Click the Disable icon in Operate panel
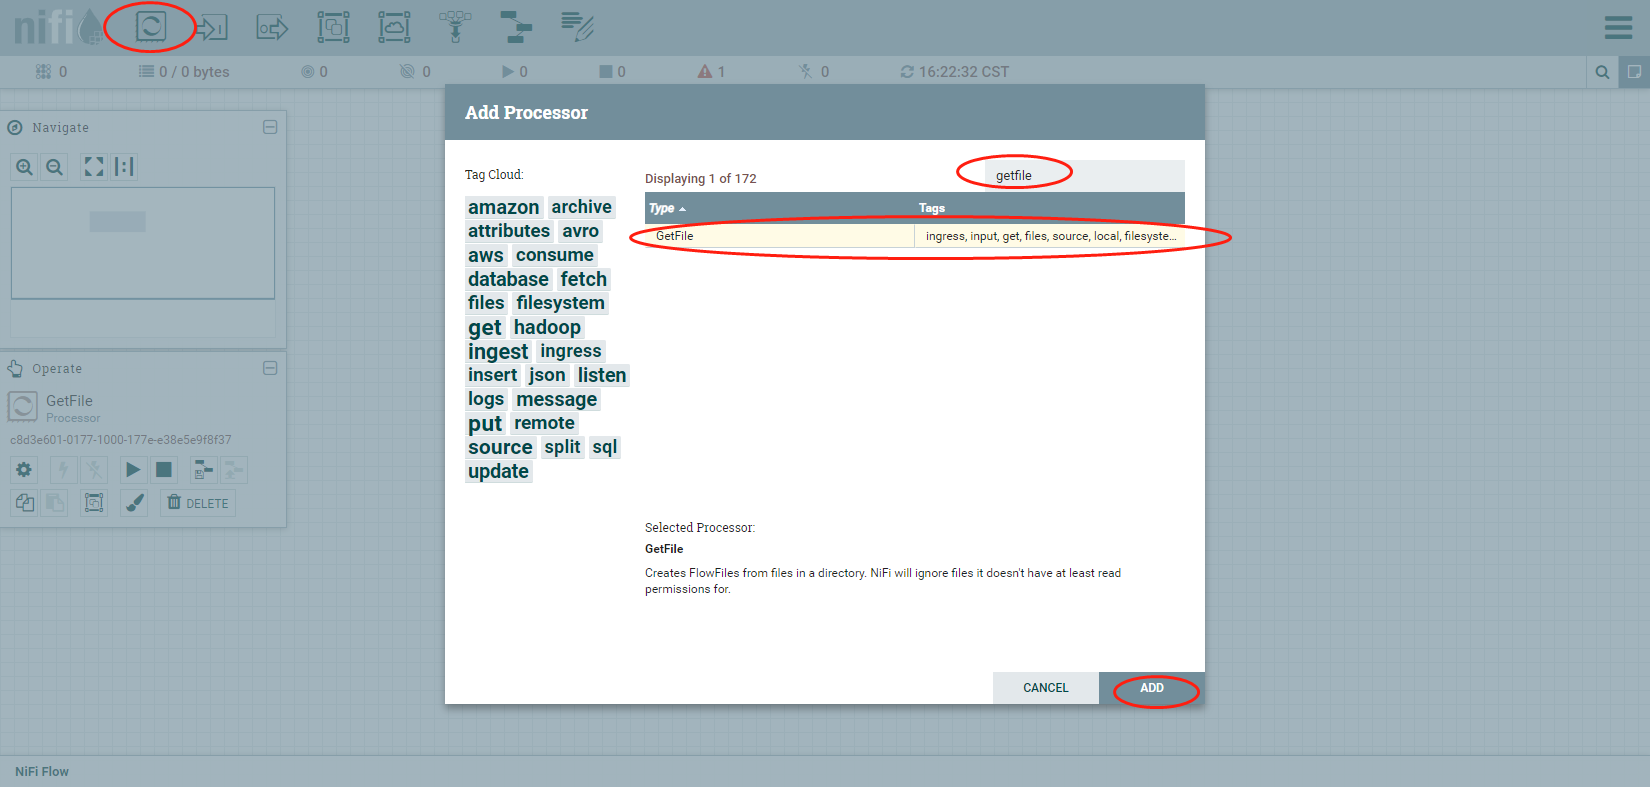Viewport: 1650px width, 787px height. coord(93,470)
